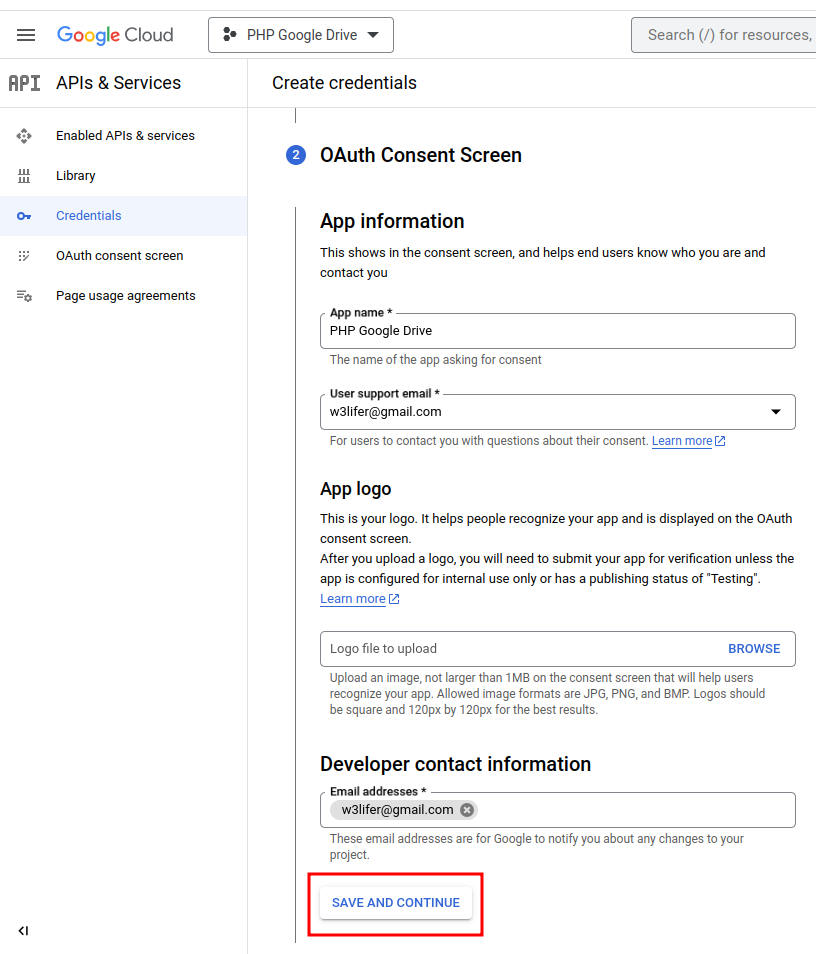Go to the Library page
The image size is (816, 954).
(76, 176)
